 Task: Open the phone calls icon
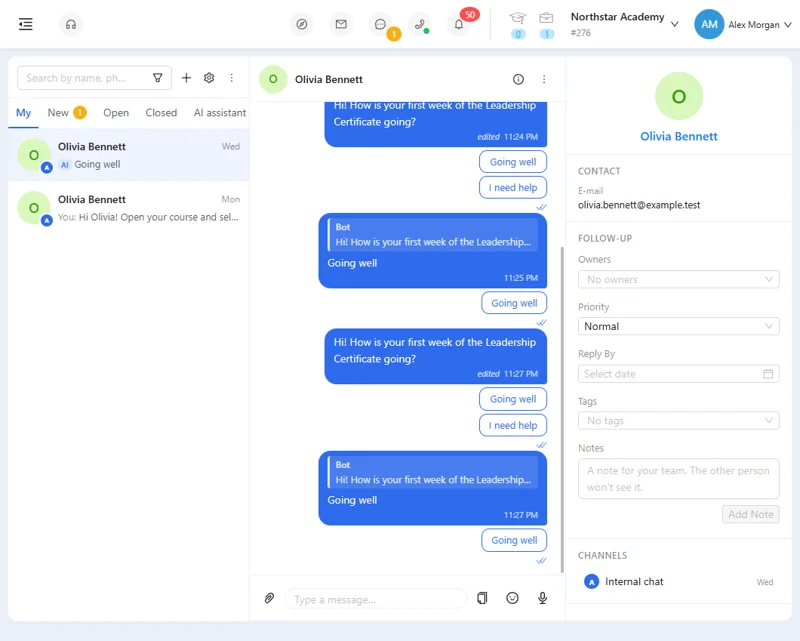[419, 24]
